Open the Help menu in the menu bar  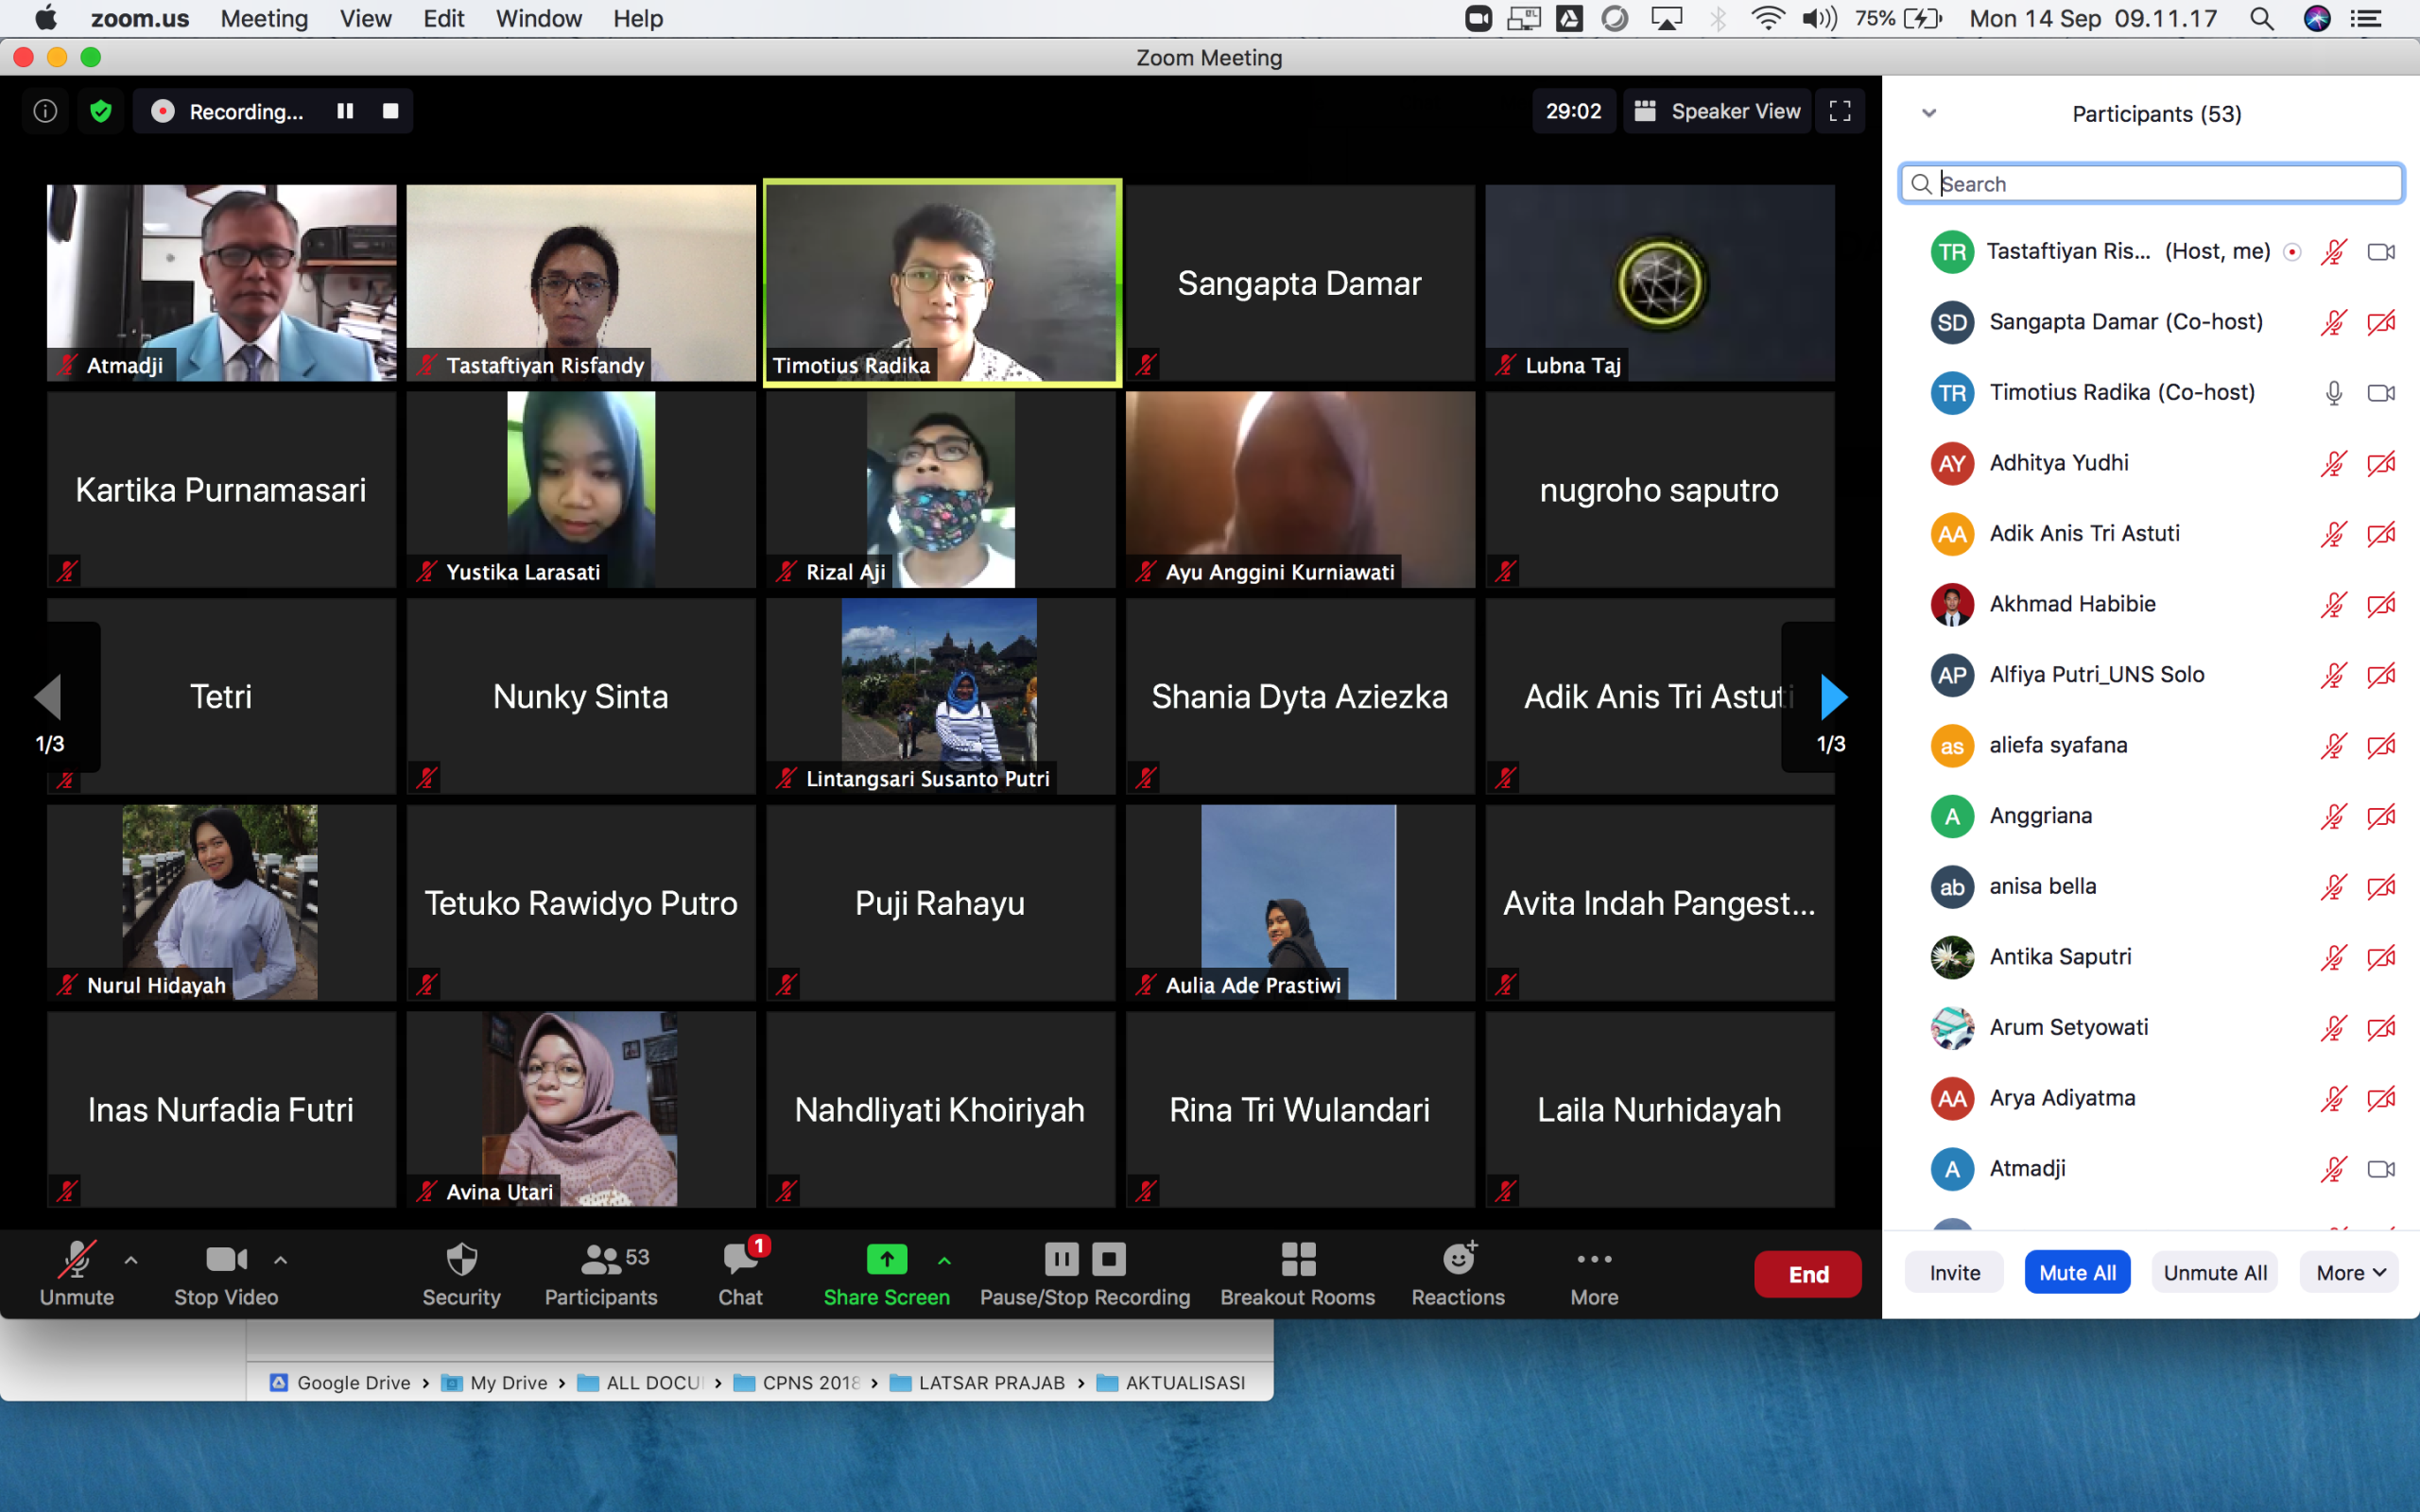(x=638, y=19)
